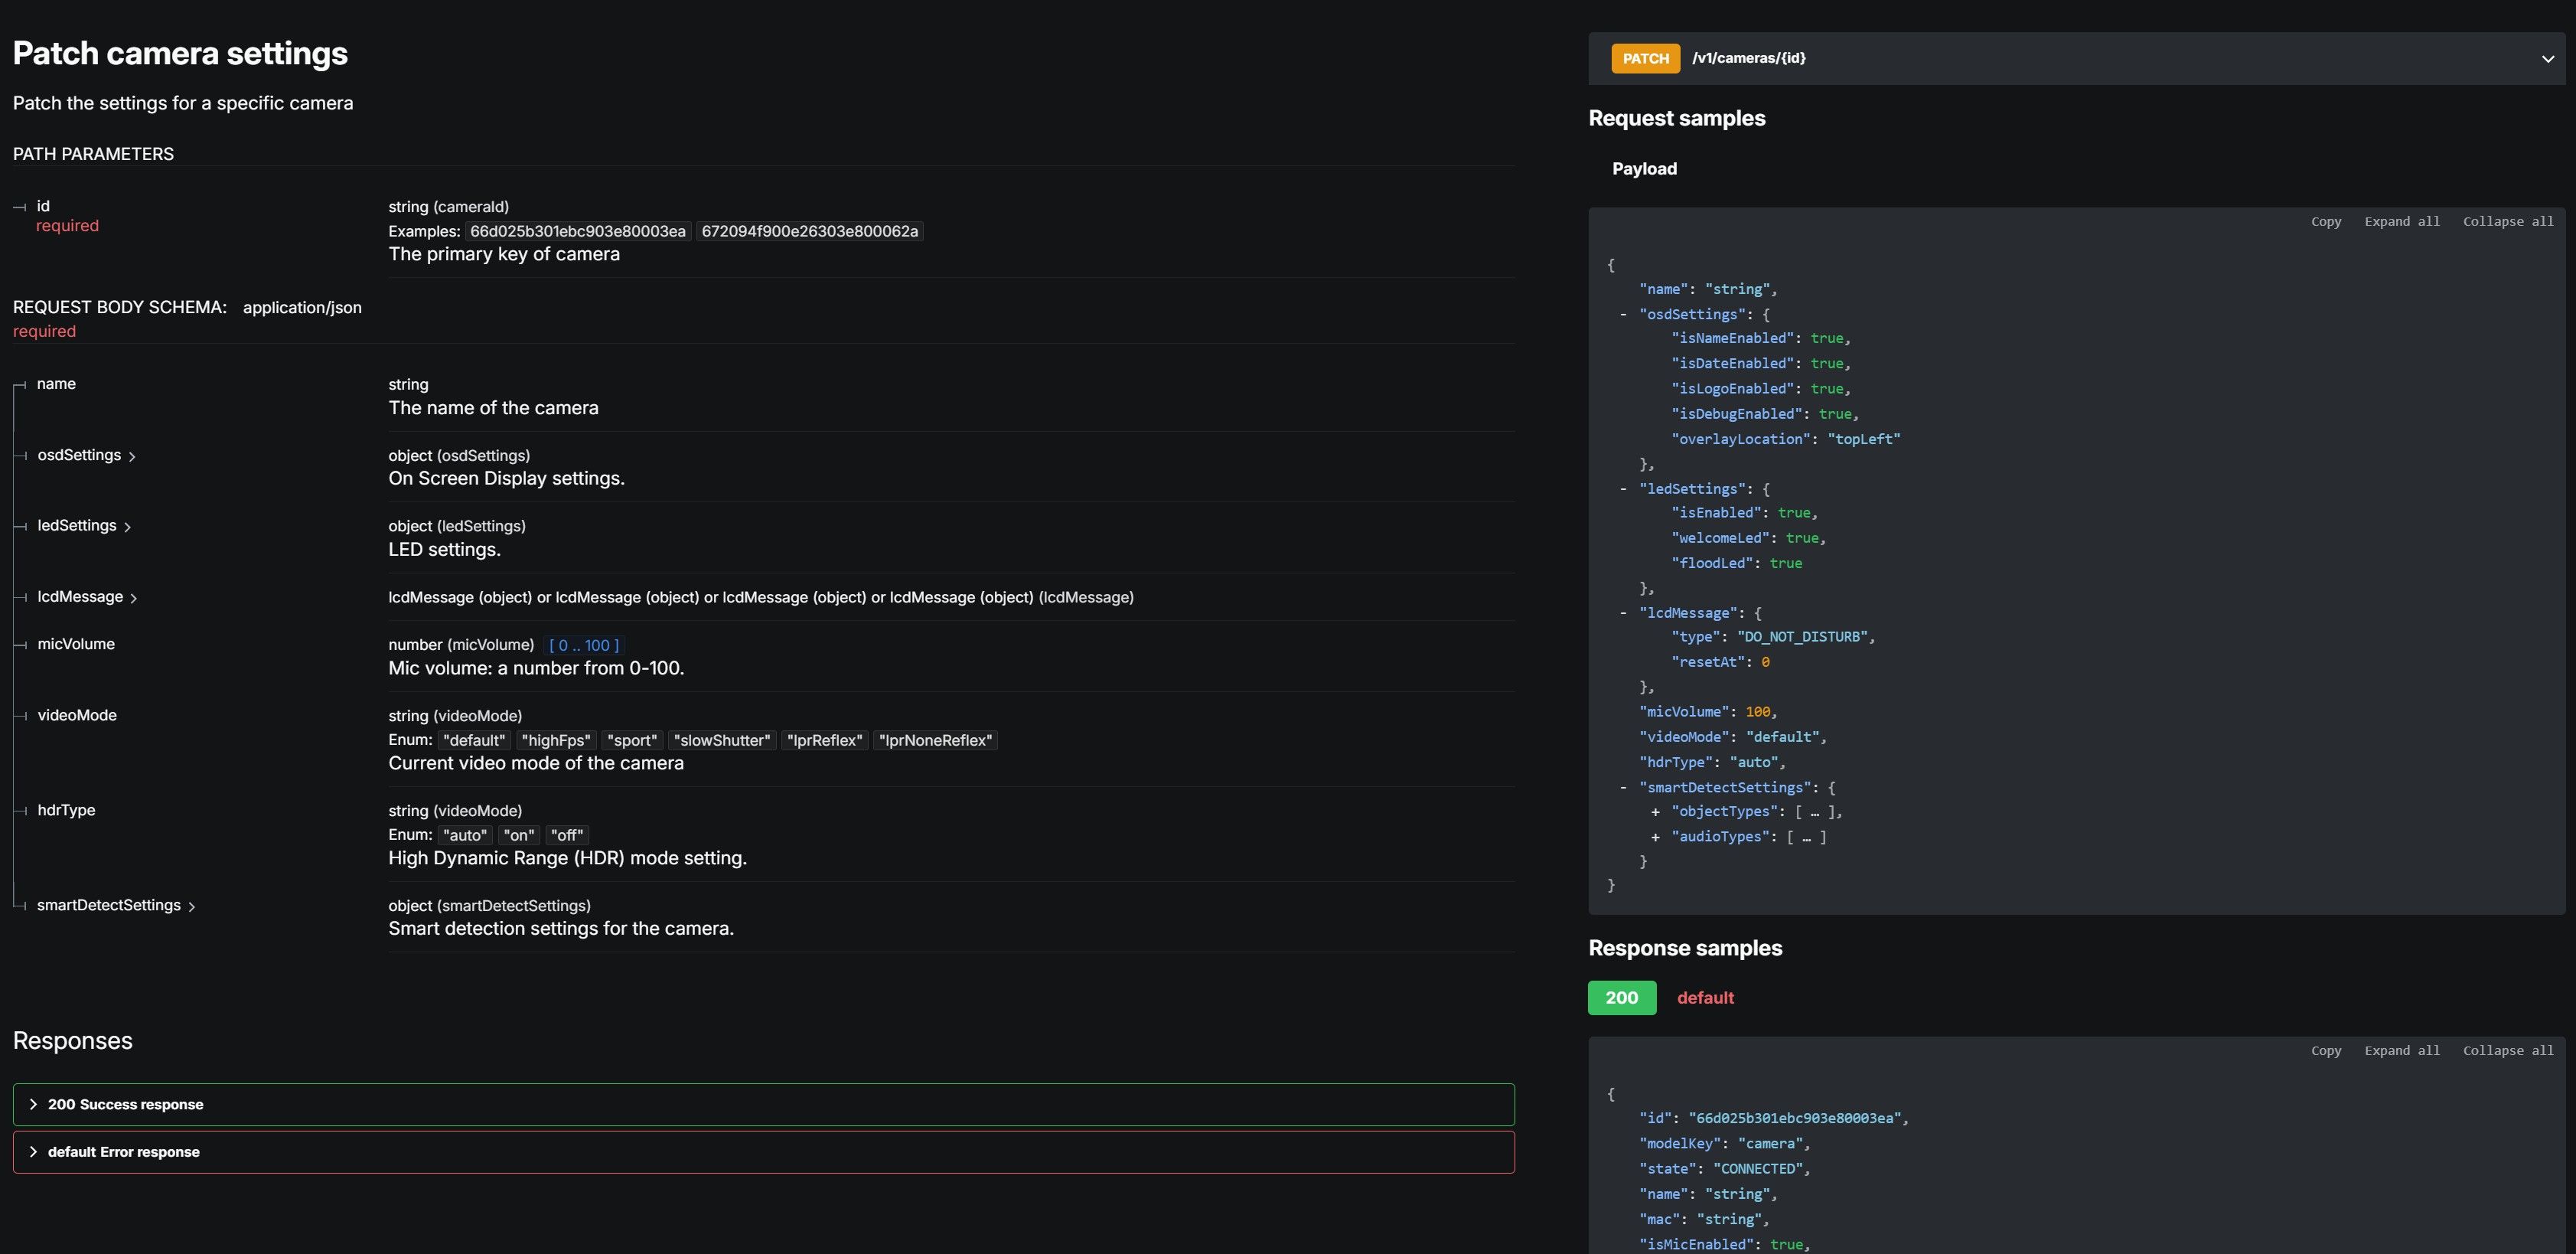Switch to default response sample tab
Viewport: 2576px width, 1254px height.
pyautogui.click(x=1705, y=998)
